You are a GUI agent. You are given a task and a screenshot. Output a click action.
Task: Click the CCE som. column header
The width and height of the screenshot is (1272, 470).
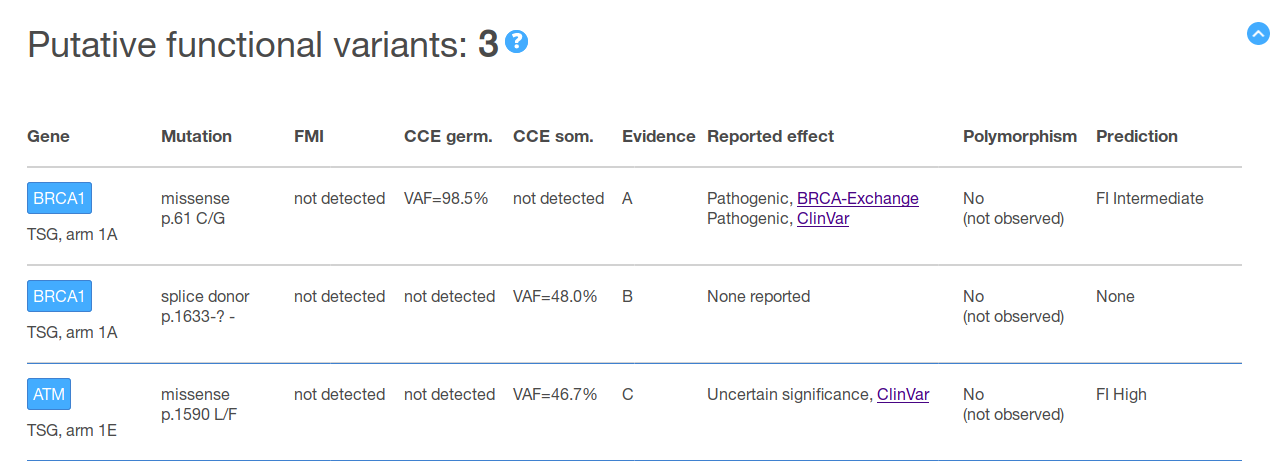click(x=553, y=137)
